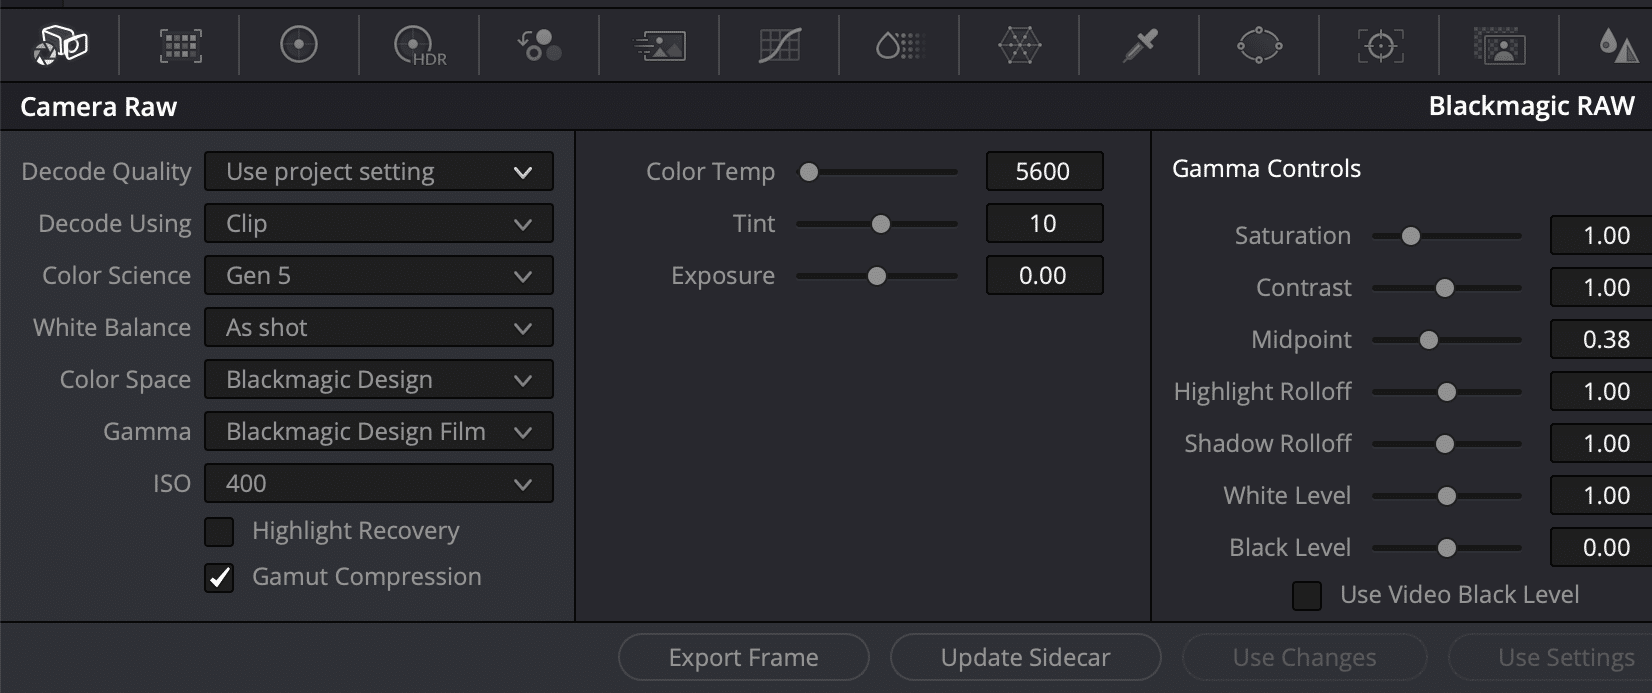Viewport: 1652px width, 693px height.
Task: Open the Magic Mask palette
Action: click(1498, 45)
